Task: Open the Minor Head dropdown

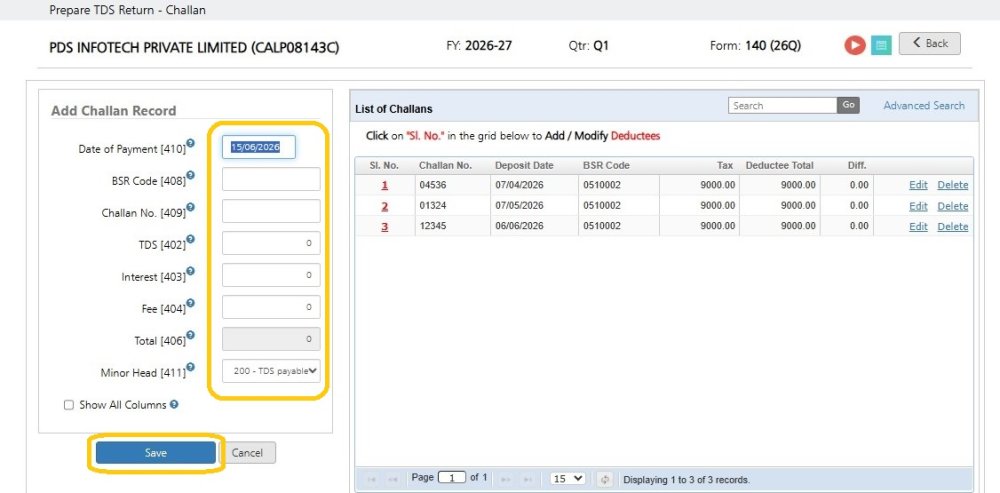Action: (271, 371)
